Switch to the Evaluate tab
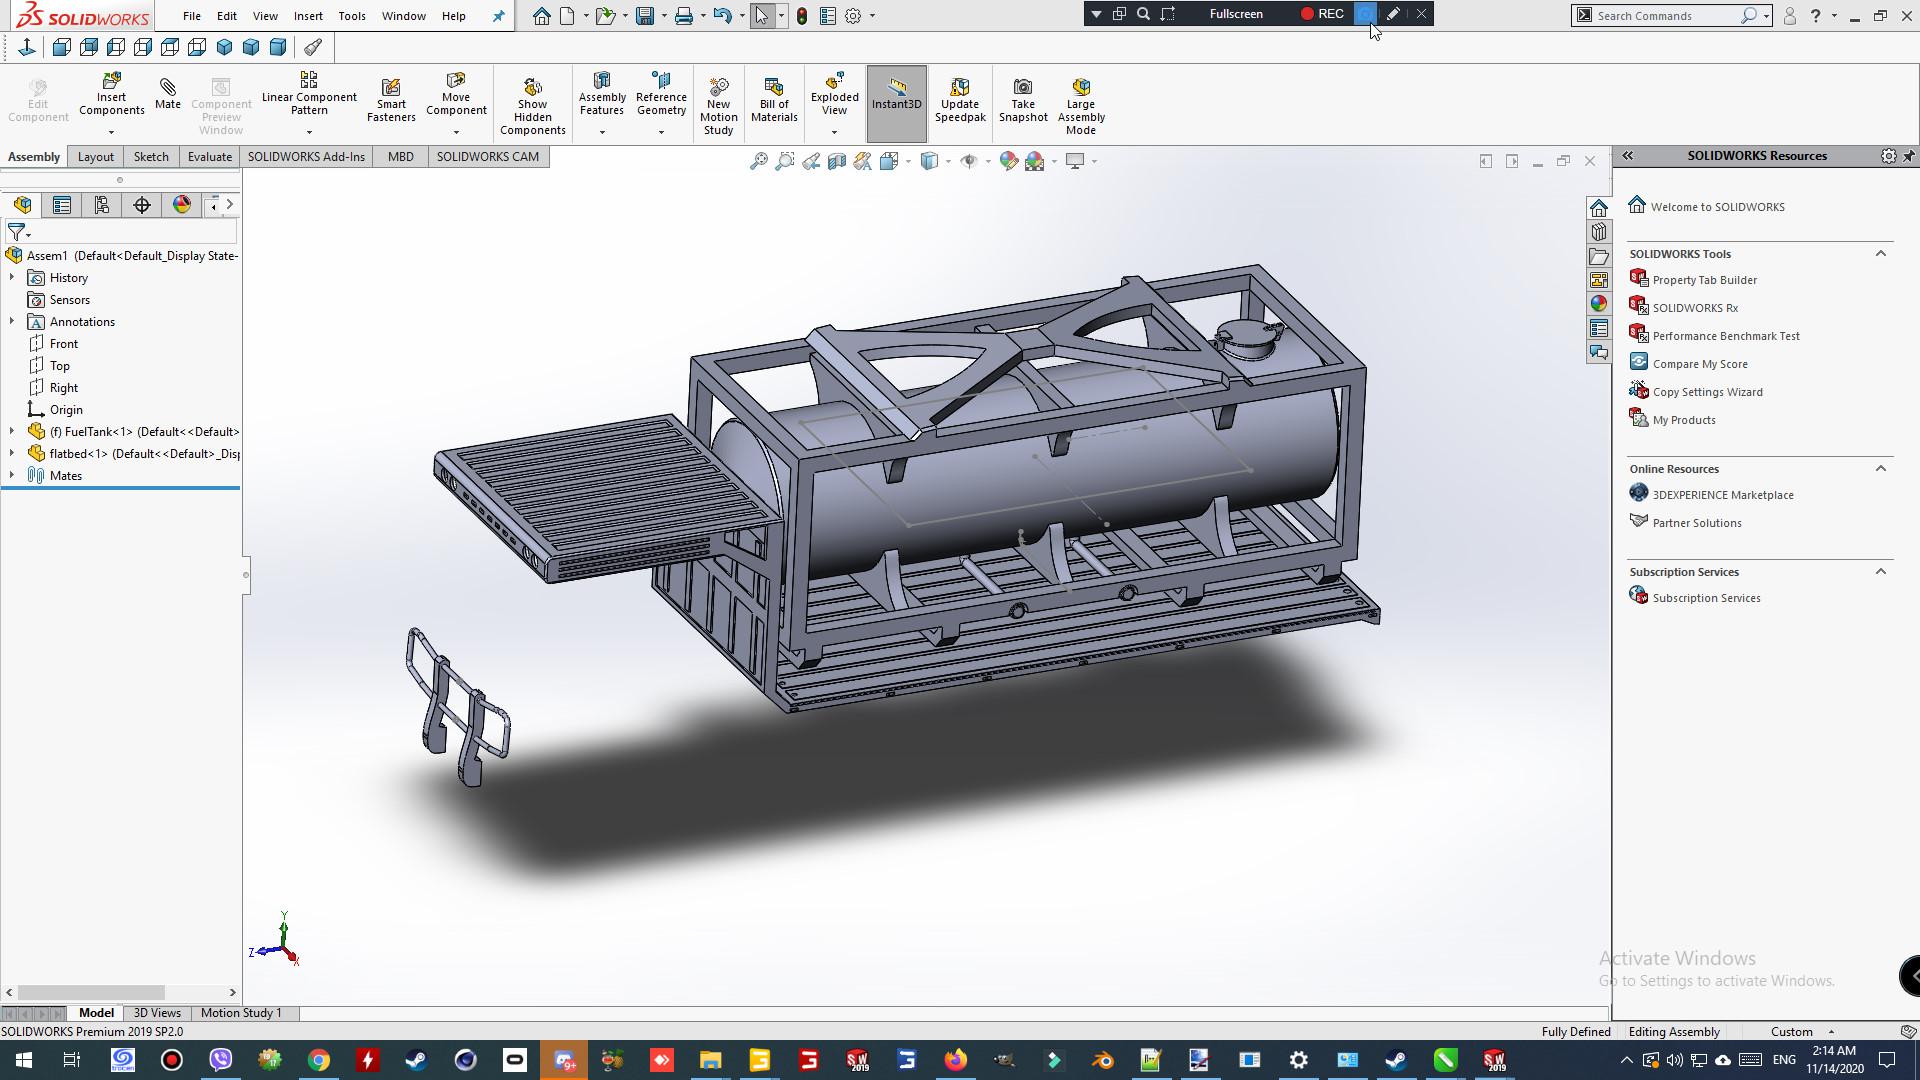The width and height of the screenshot is (1920, 1080). coord(209,157)
